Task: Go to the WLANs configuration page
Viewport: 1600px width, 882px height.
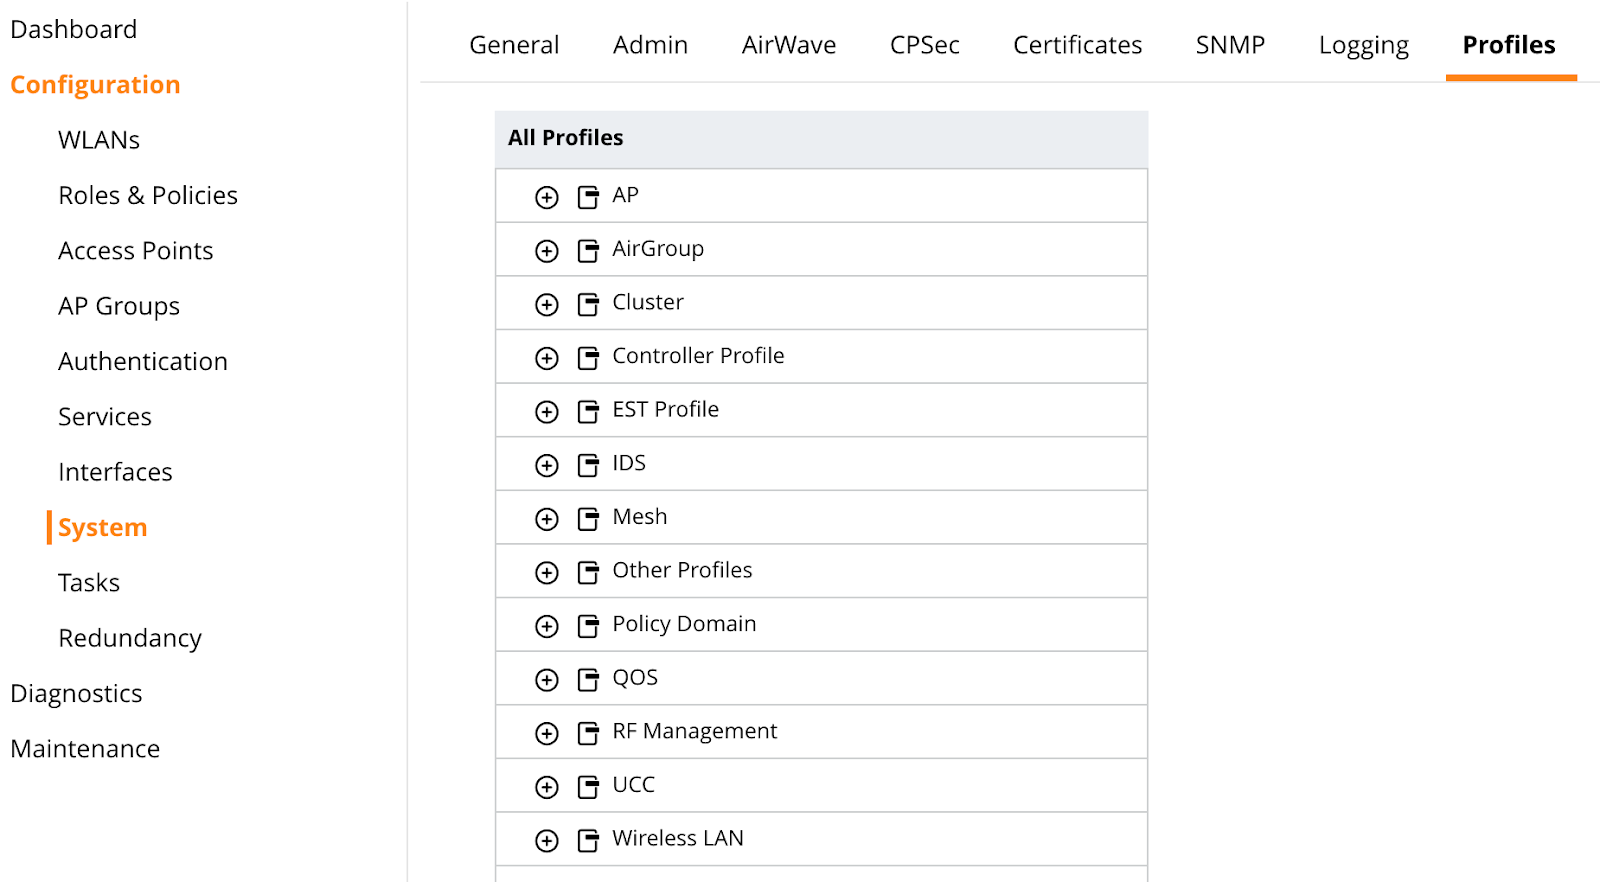Action: pyautogui.click(x=99, y=140)
